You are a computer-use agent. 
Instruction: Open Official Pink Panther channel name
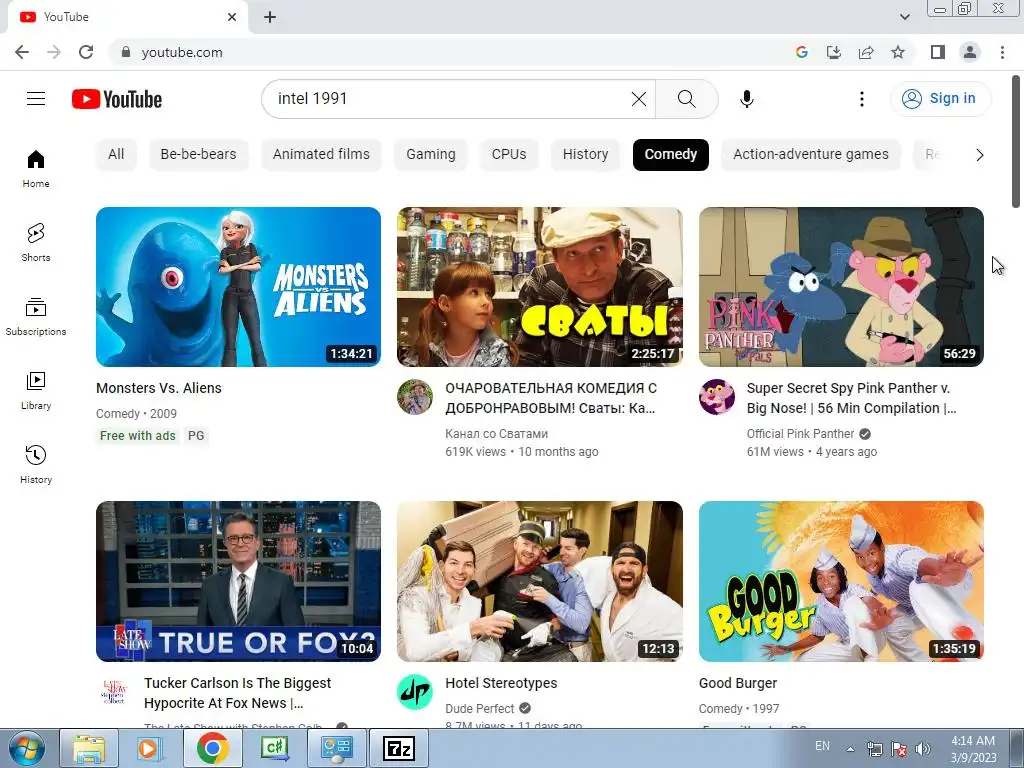click(x=800, y=434)
